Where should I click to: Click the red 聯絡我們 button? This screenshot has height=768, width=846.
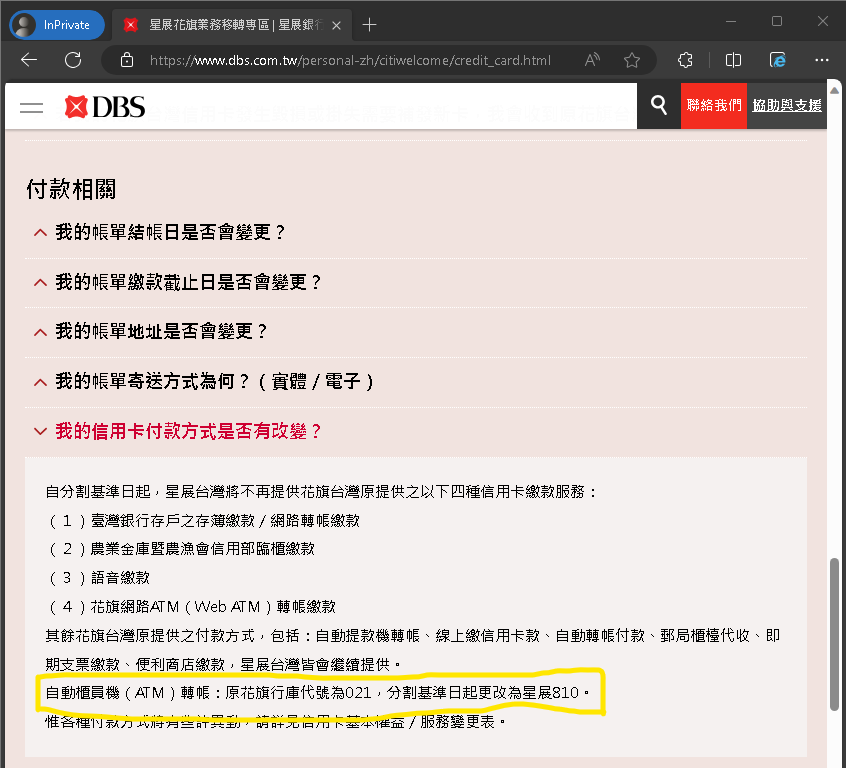pos(714,105)
